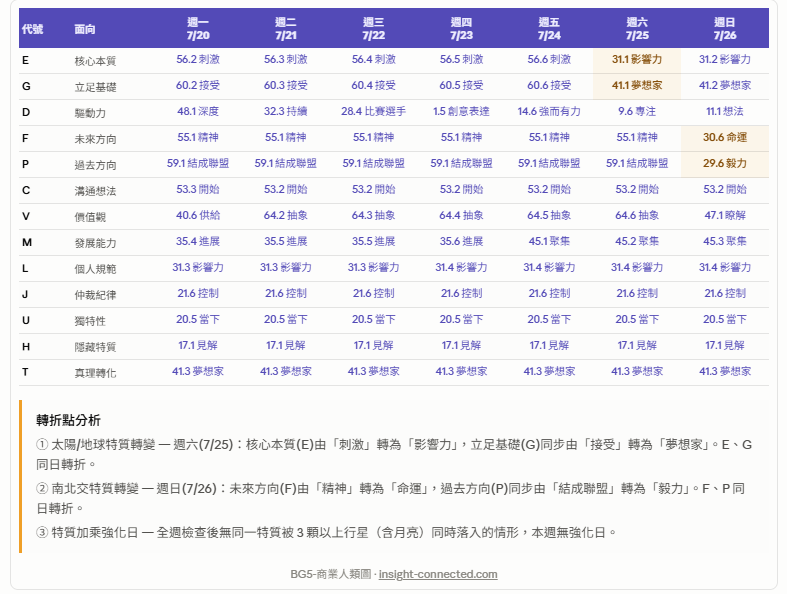
Task: Click the 53.3 開始 cell
Action: pyautogui.click(x=198, y=190)
